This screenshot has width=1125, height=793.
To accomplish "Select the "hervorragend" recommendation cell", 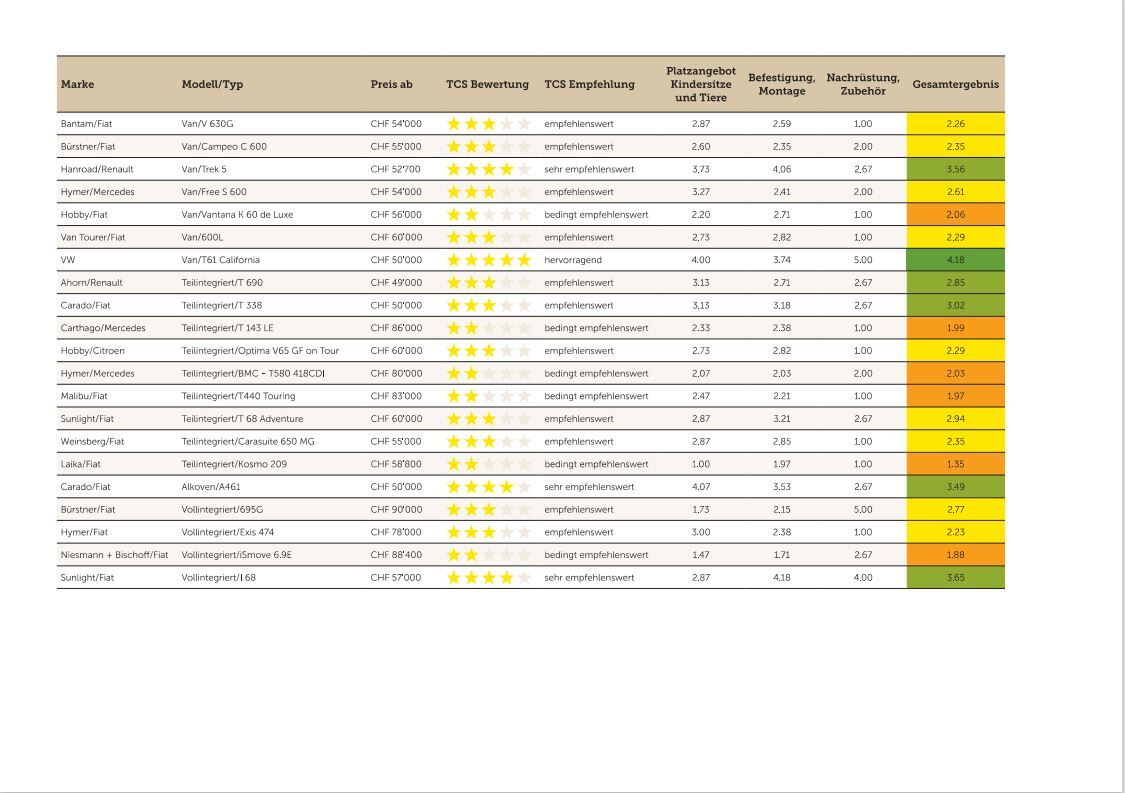I will [573, 260].
